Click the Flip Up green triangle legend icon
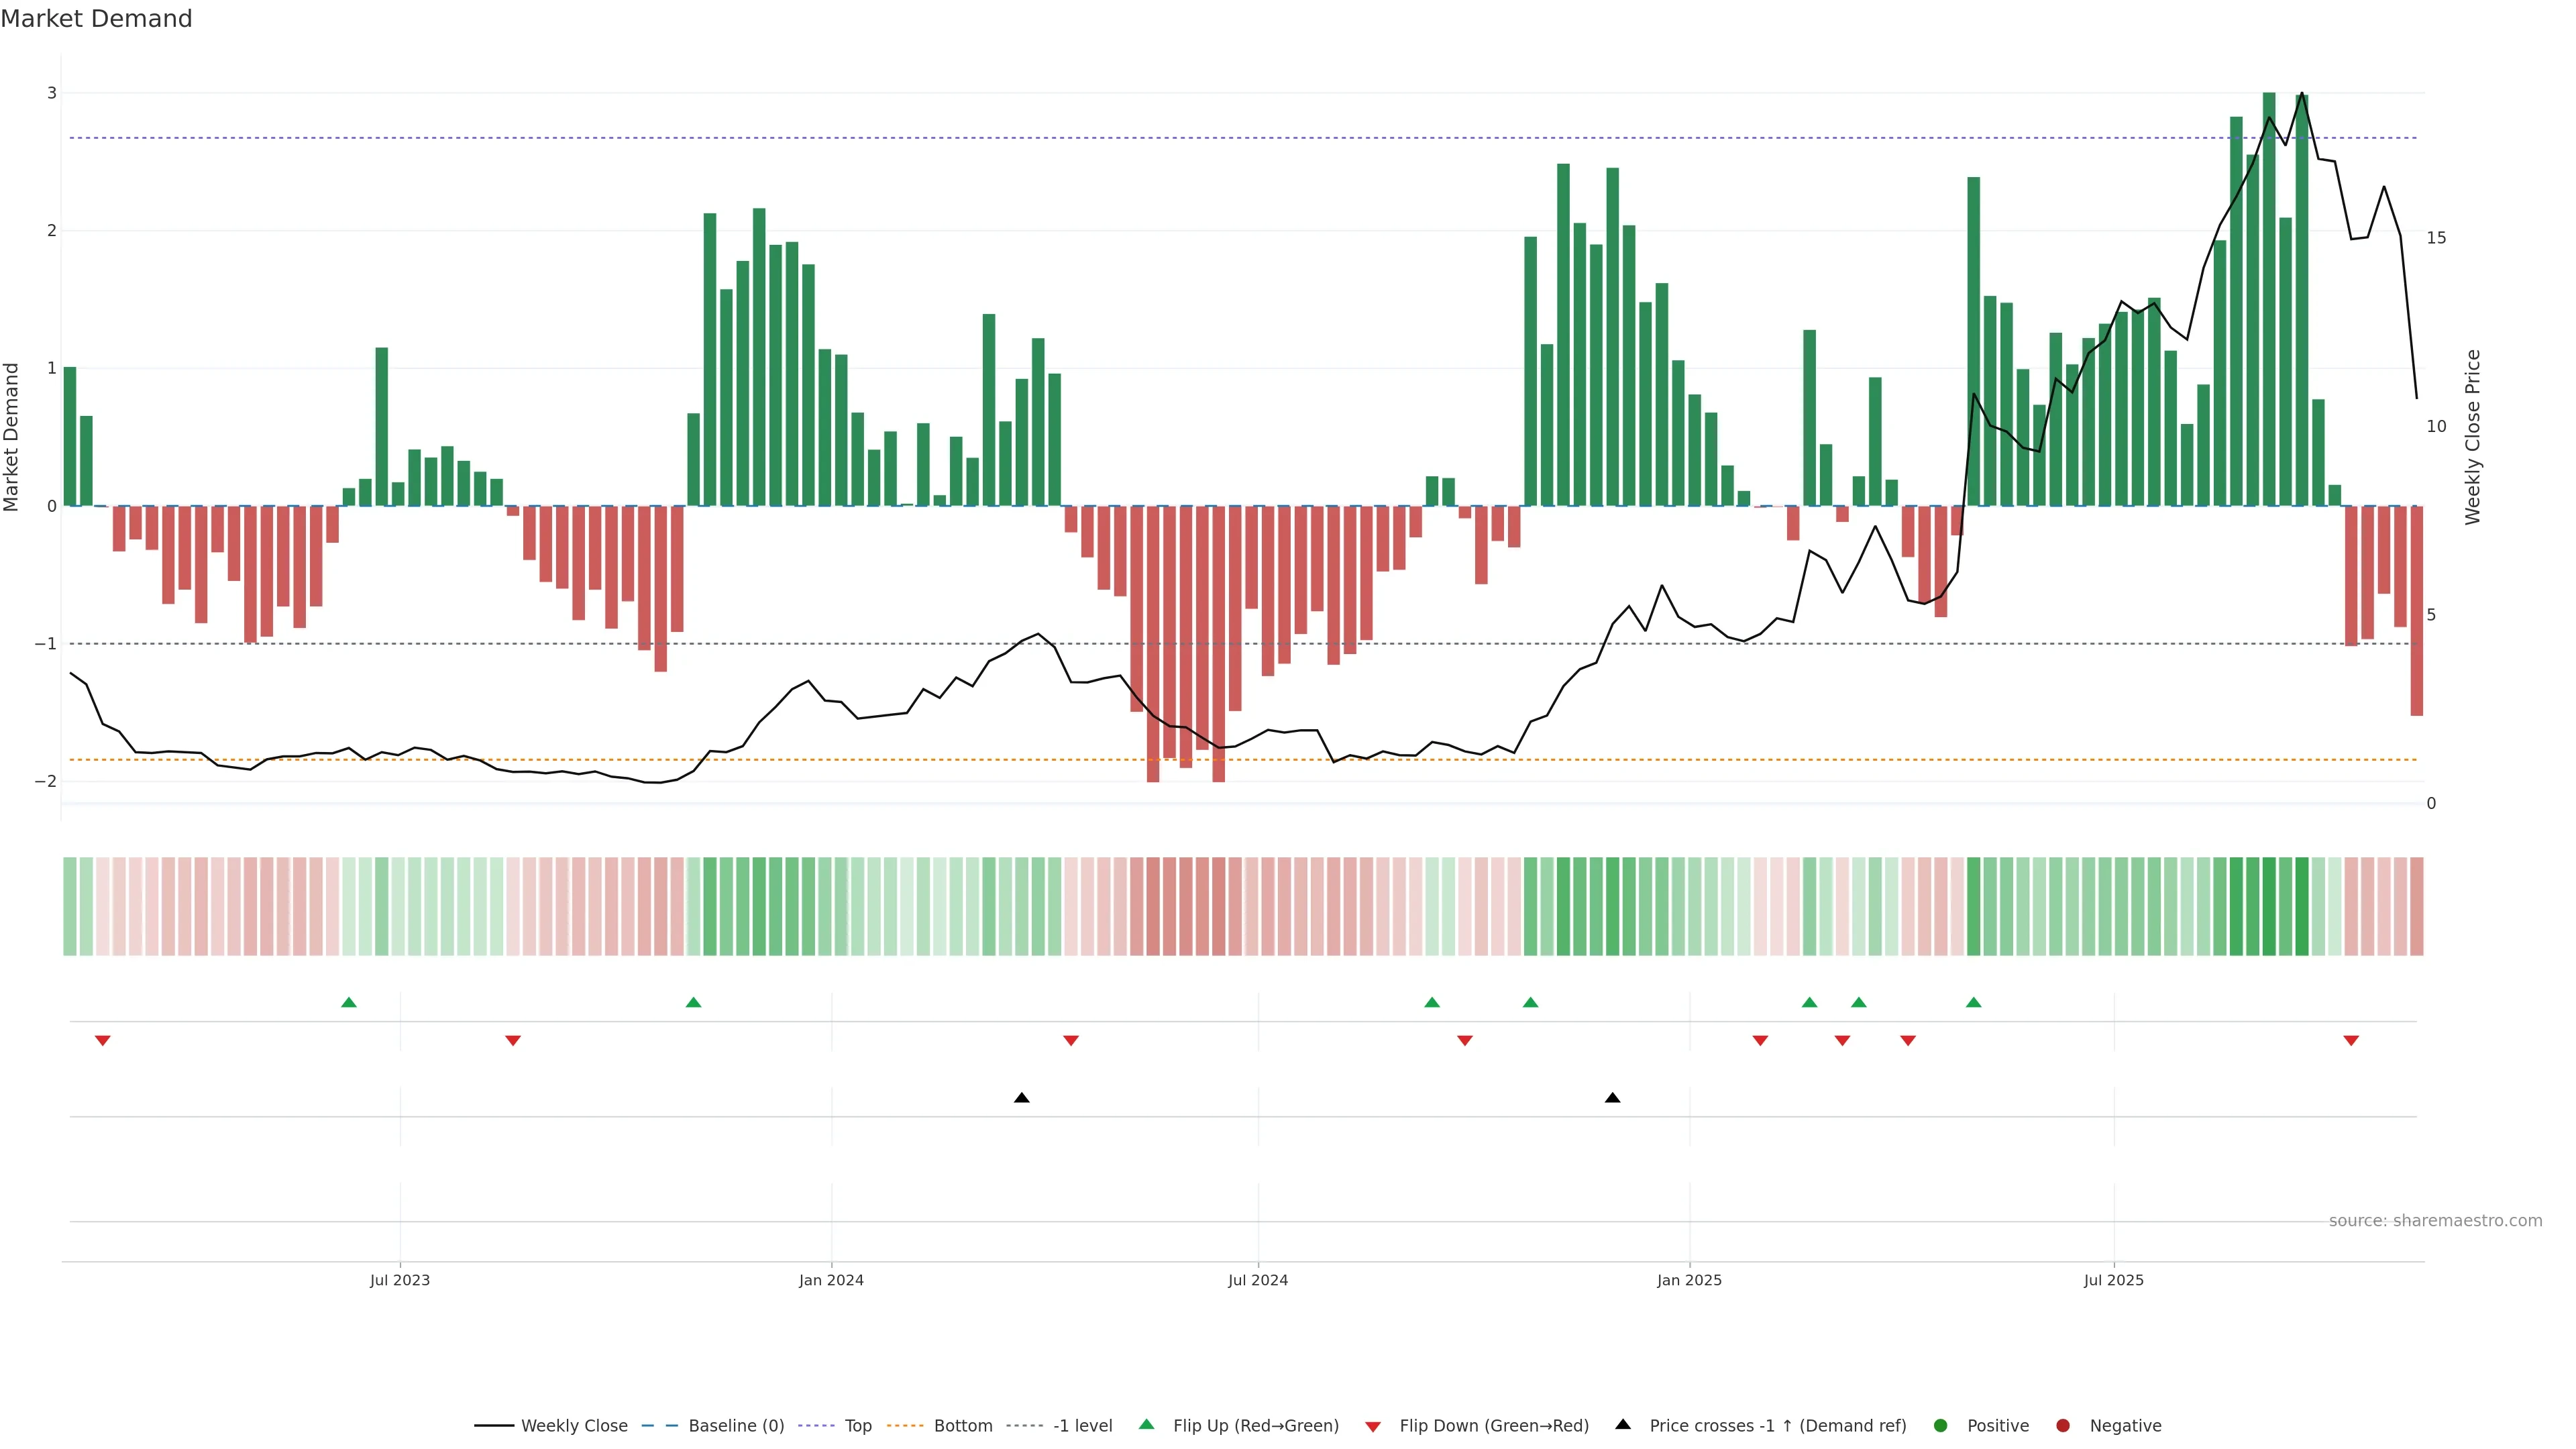This screenshot has width=2576, height=1449. click(x=1147, y=1425)
